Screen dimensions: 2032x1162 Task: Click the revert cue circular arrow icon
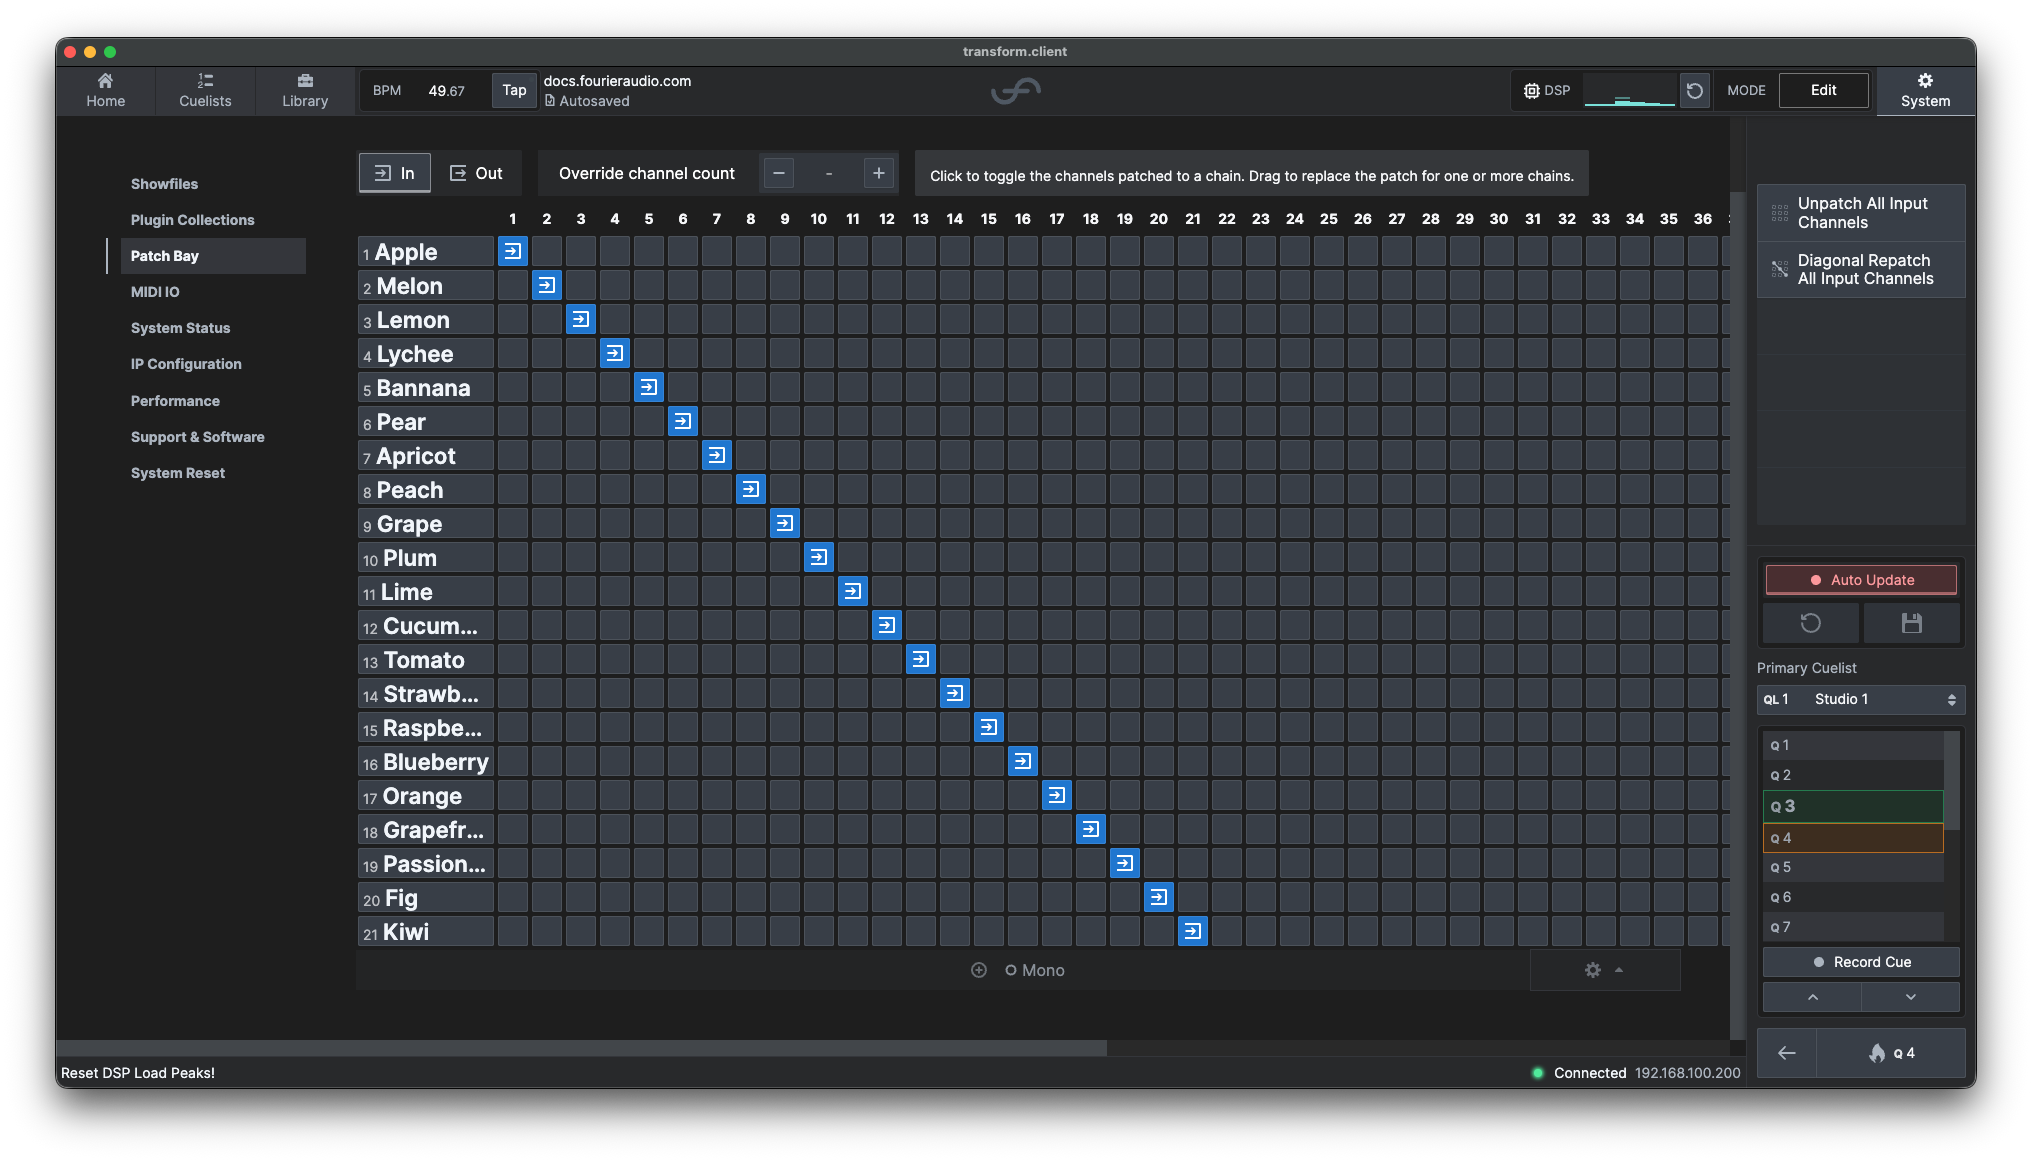(1810, 623)
